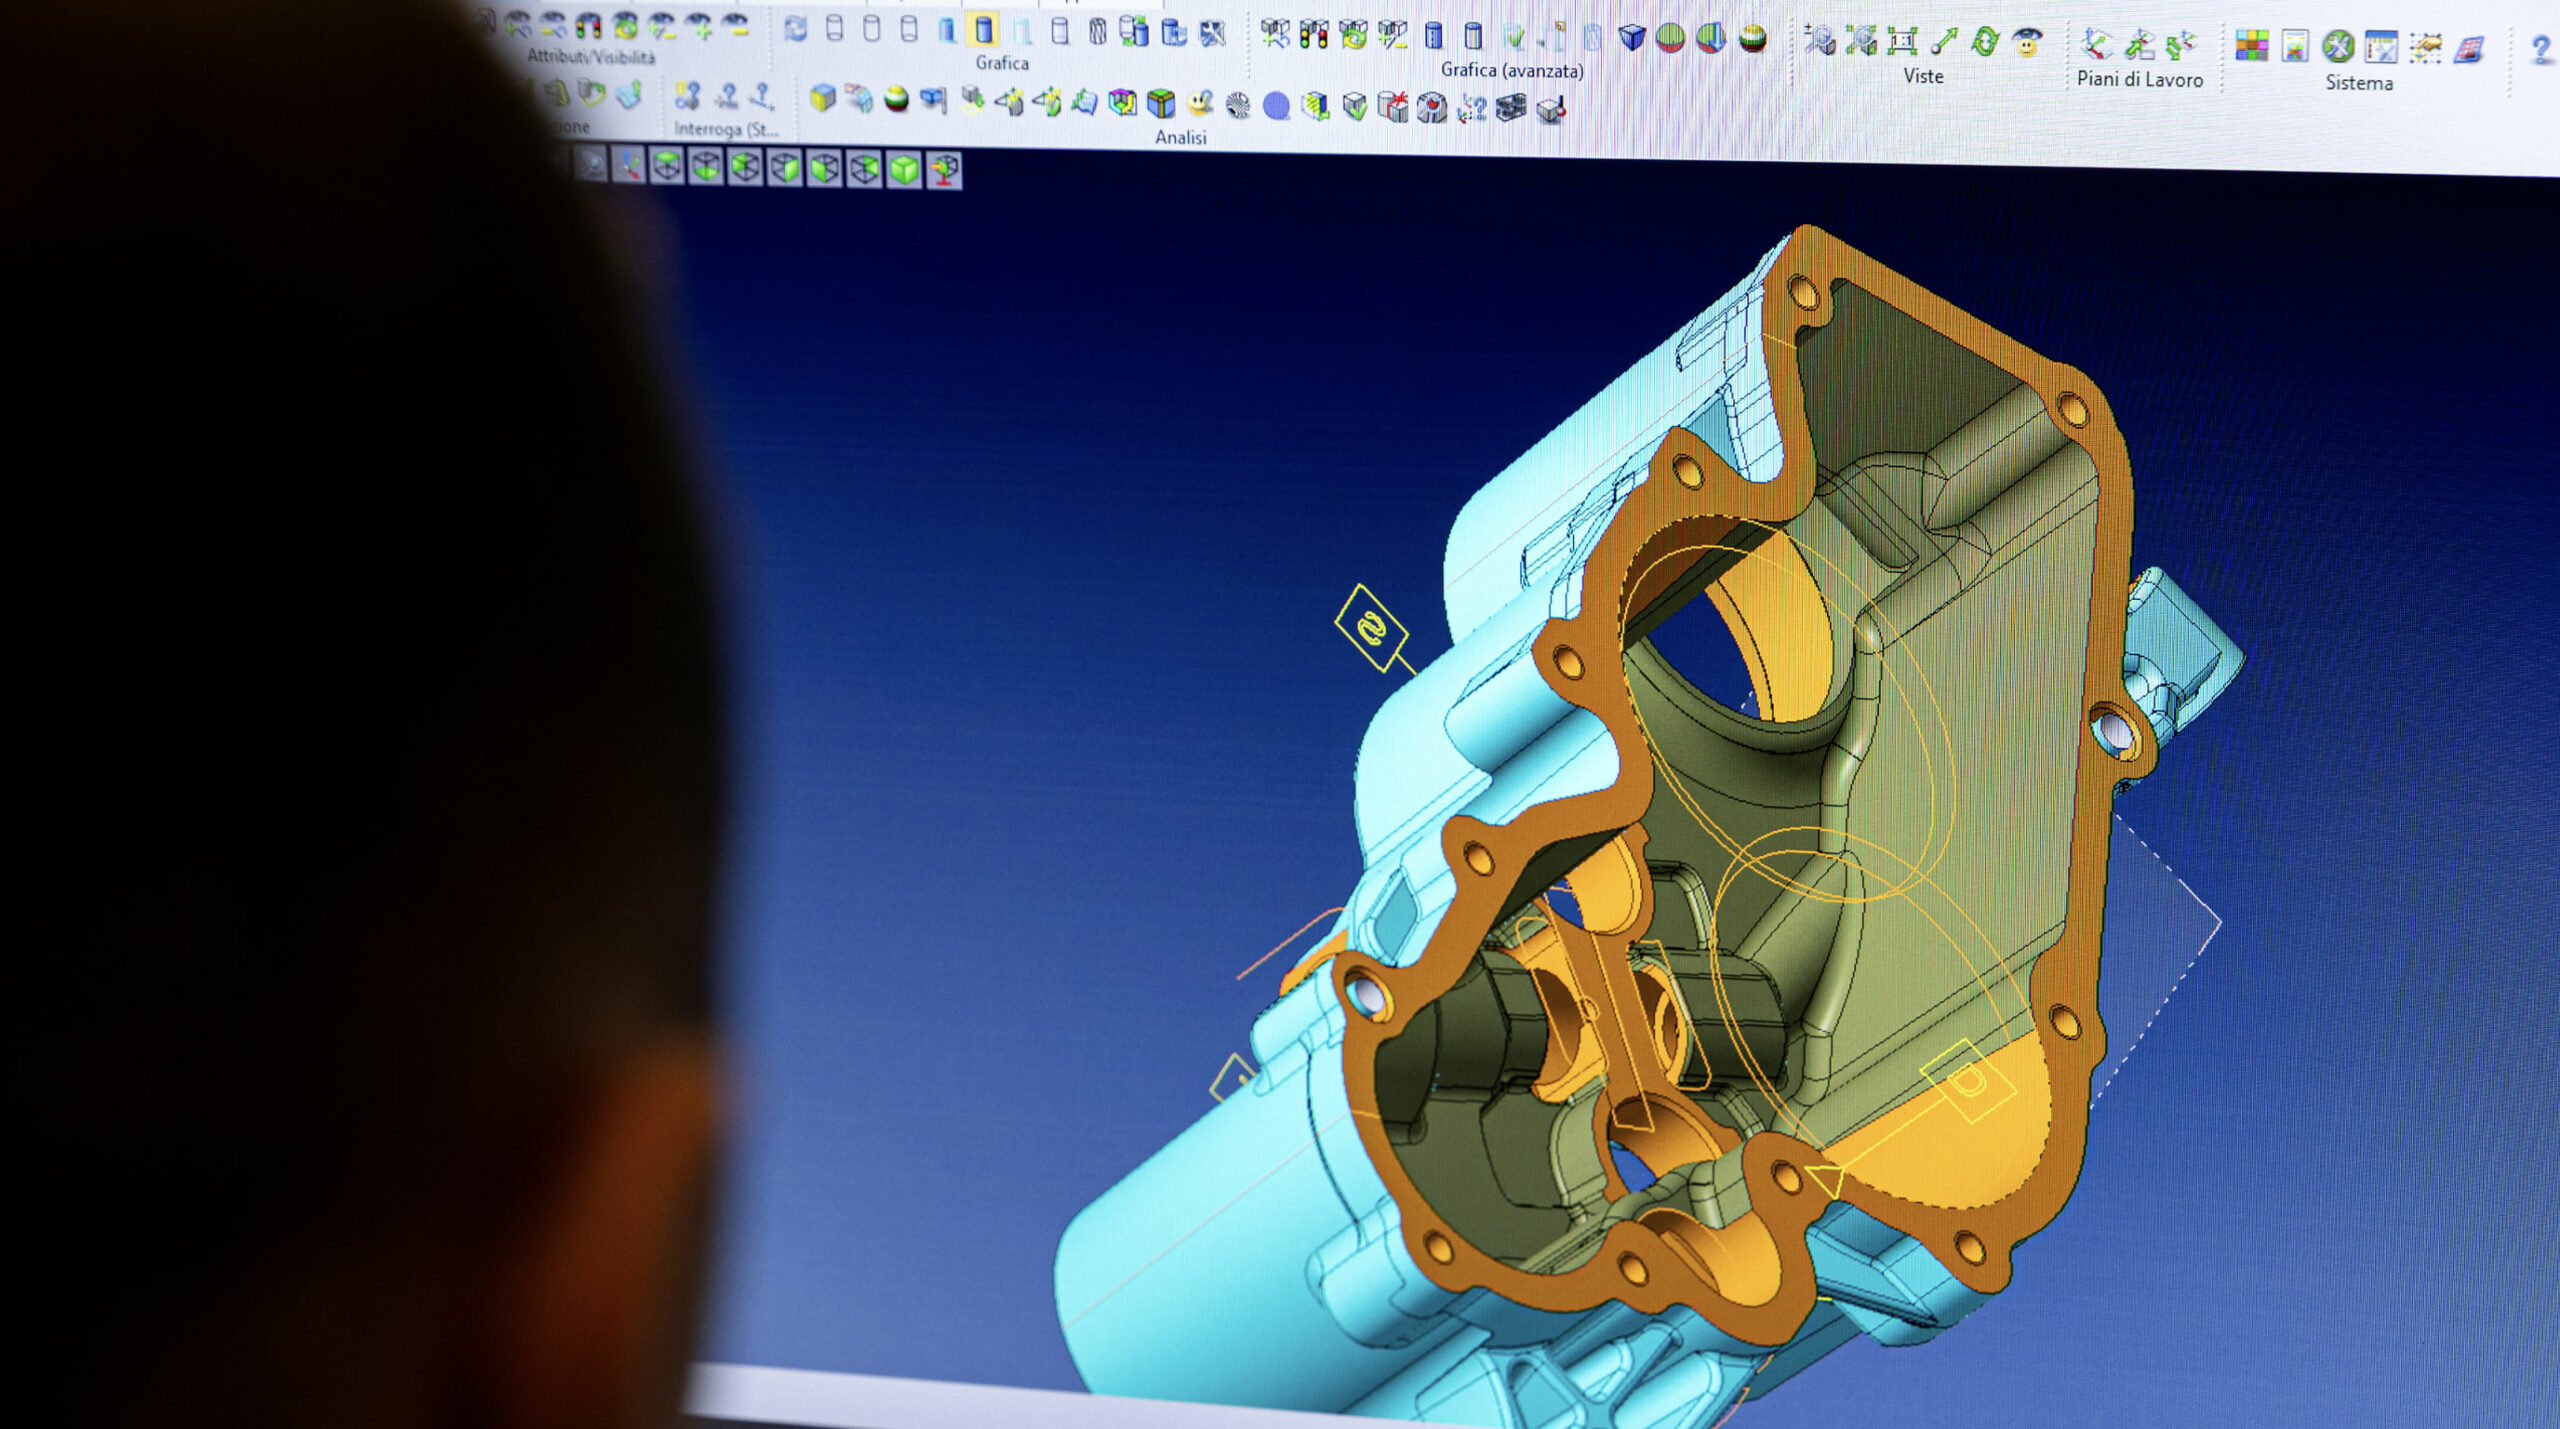Viewport: 2560px width, 1429px height.
Task: Click the first work plane icon in Piani di Lavoro
Action: coord(2096,44)
